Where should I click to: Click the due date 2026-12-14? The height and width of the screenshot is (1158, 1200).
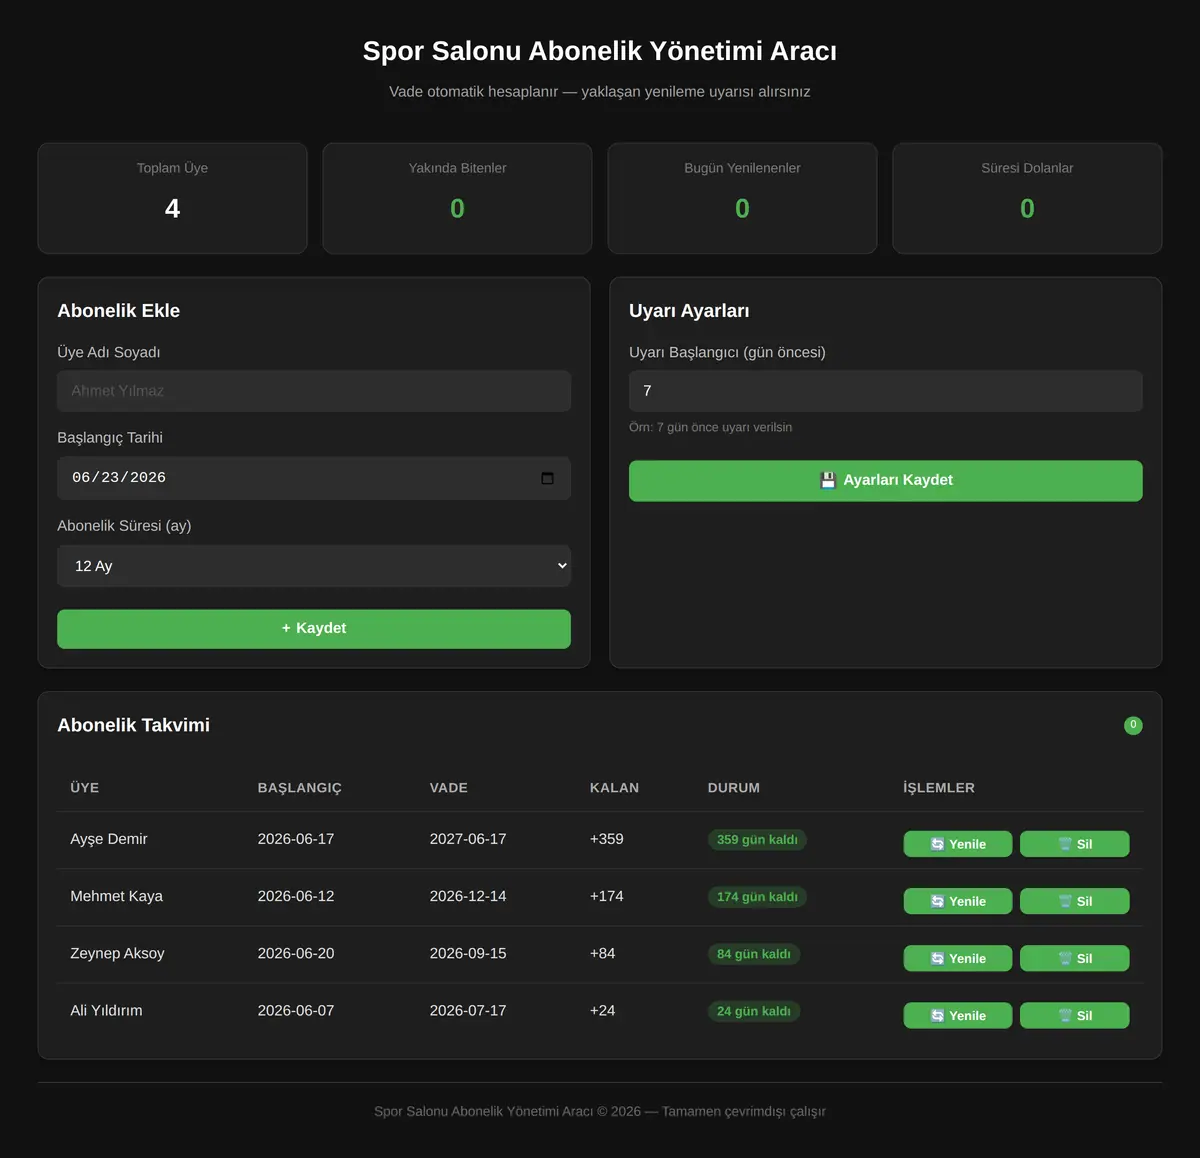468,896
